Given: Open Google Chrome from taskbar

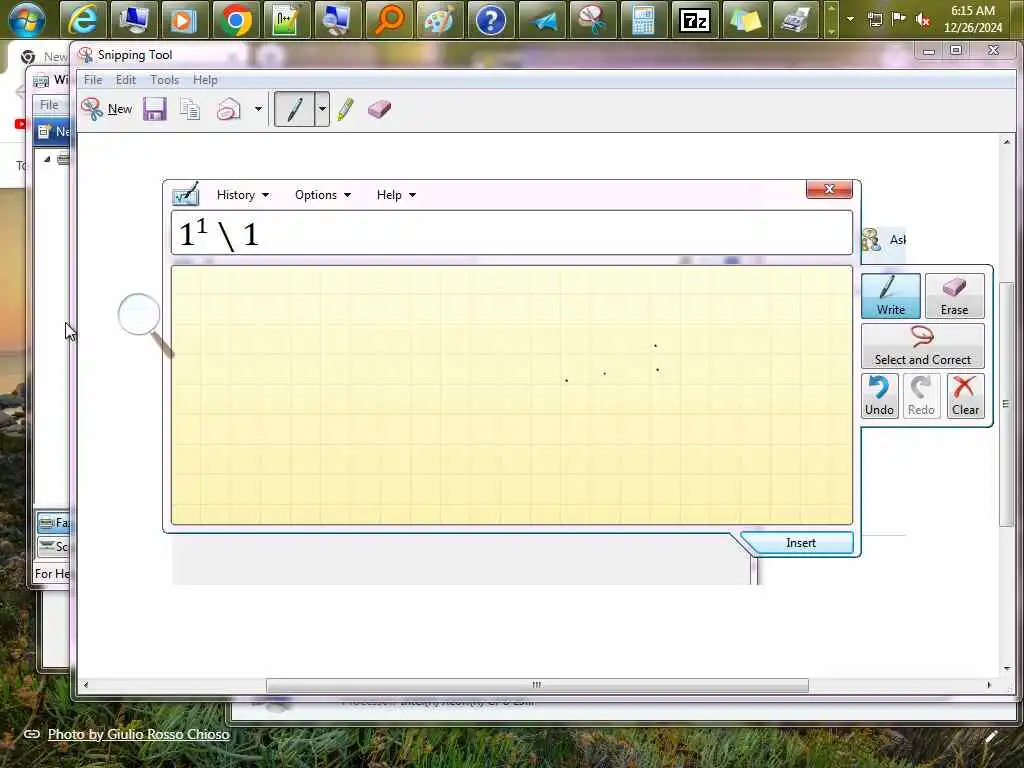Looking at the screenshot, I should point(236,20).
